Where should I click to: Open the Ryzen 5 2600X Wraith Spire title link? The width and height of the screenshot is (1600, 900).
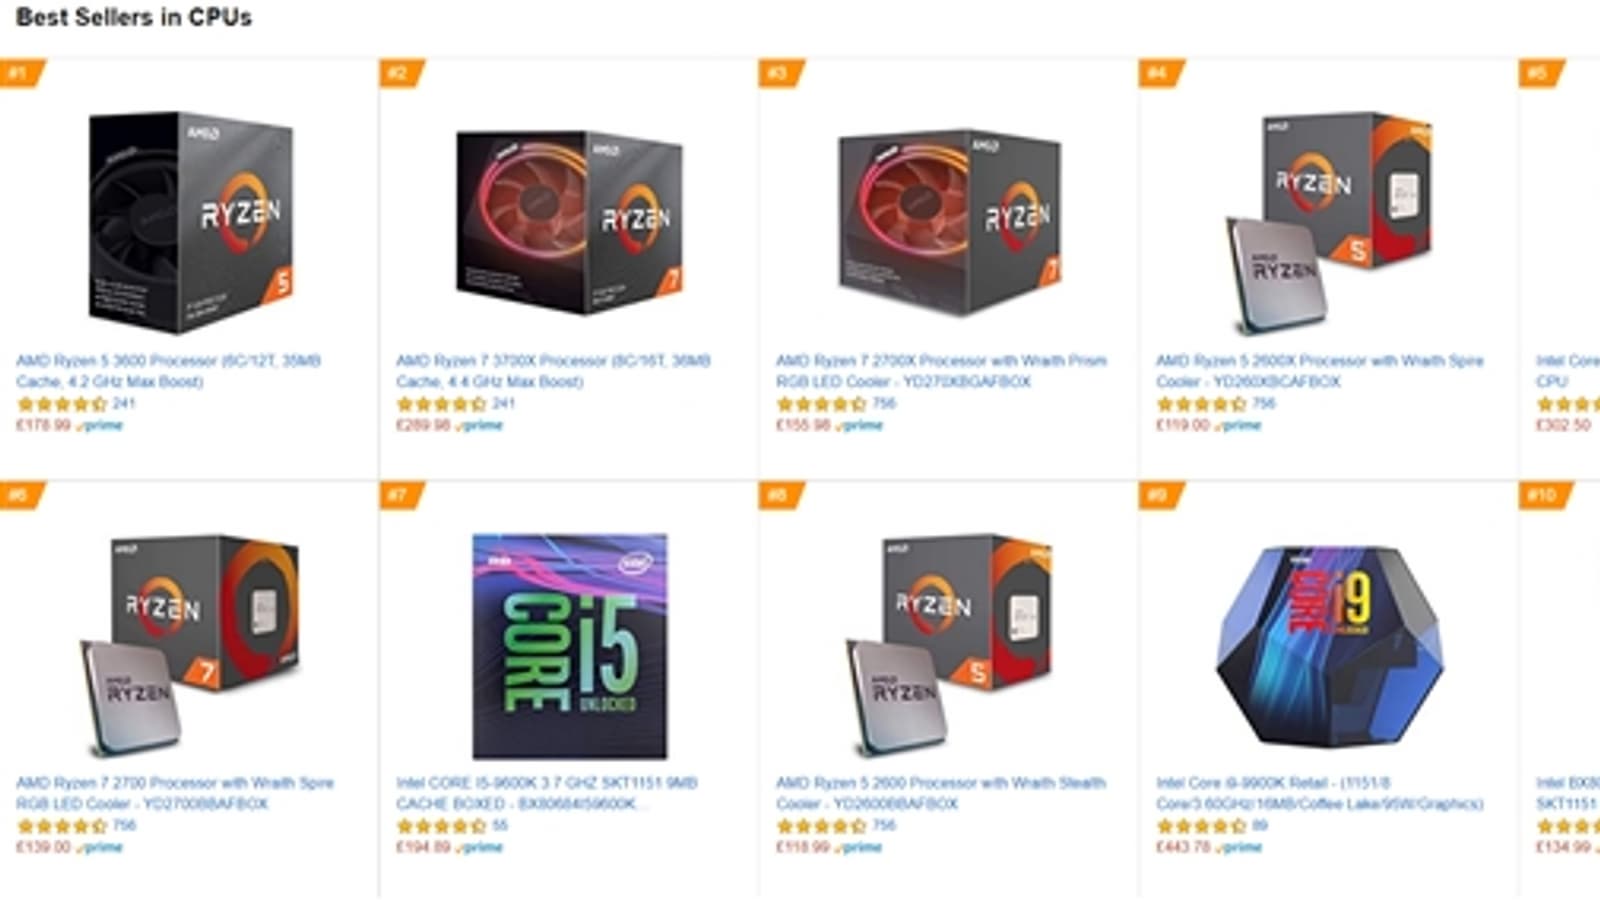tap(1319, 371)
